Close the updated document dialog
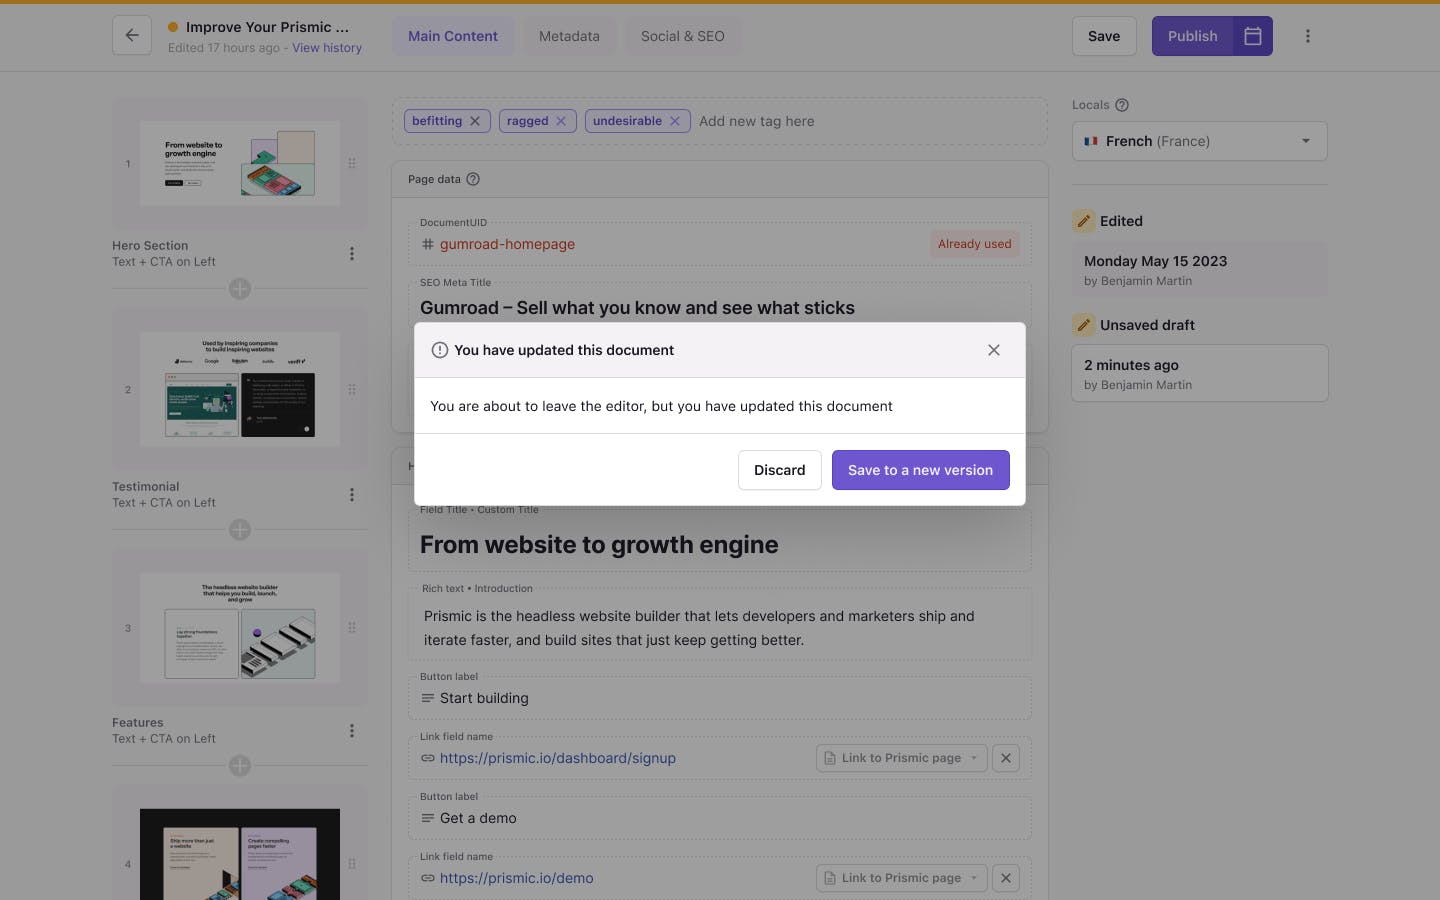 pos(993,350)
